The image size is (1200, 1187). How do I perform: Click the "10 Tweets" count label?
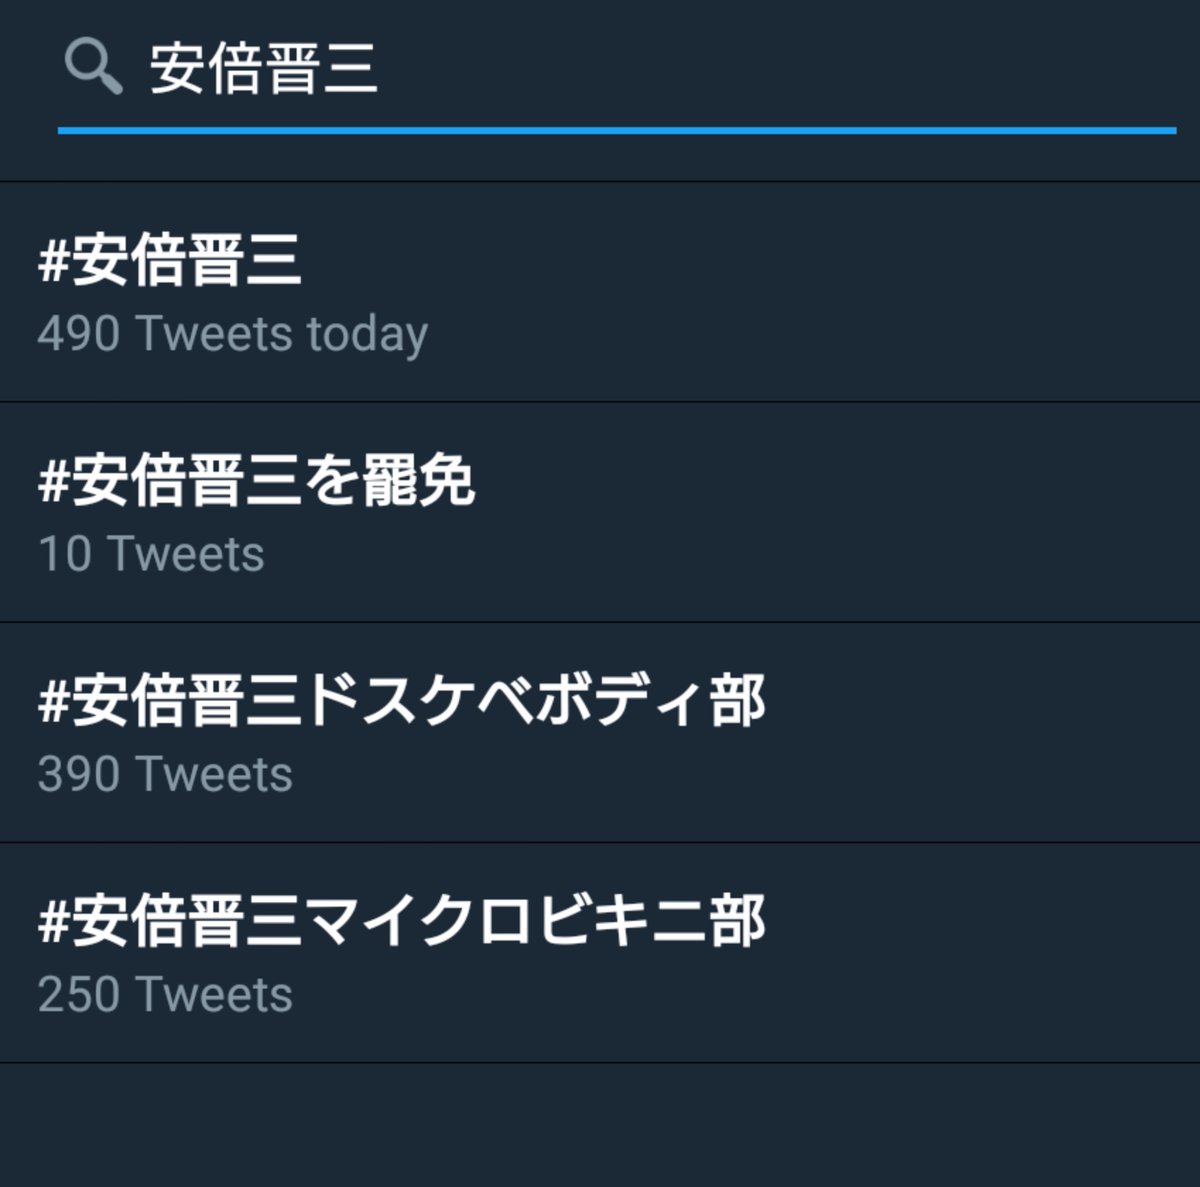coord(151,554)
